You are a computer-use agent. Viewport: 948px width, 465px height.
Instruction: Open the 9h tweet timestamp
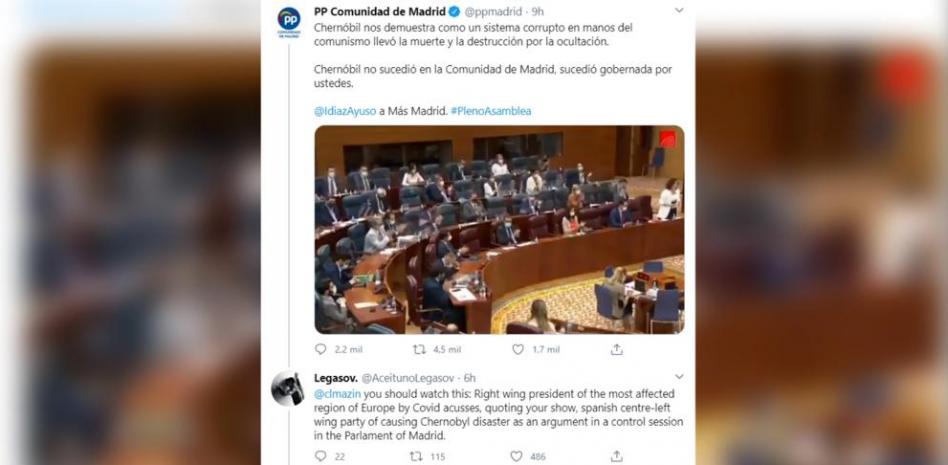pos(538,11)
